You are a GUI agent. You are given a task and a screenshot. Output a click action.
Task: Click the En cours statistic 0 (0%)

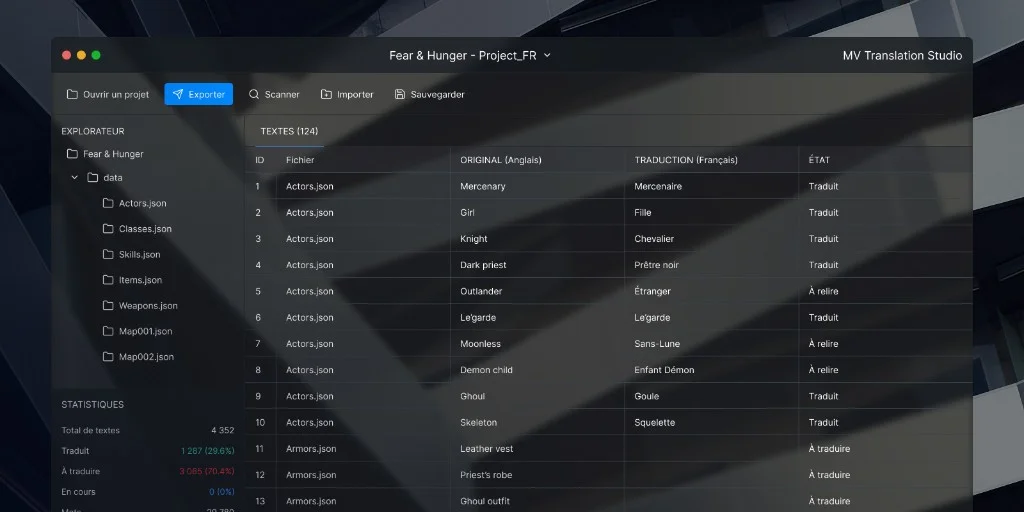[221, 492]
